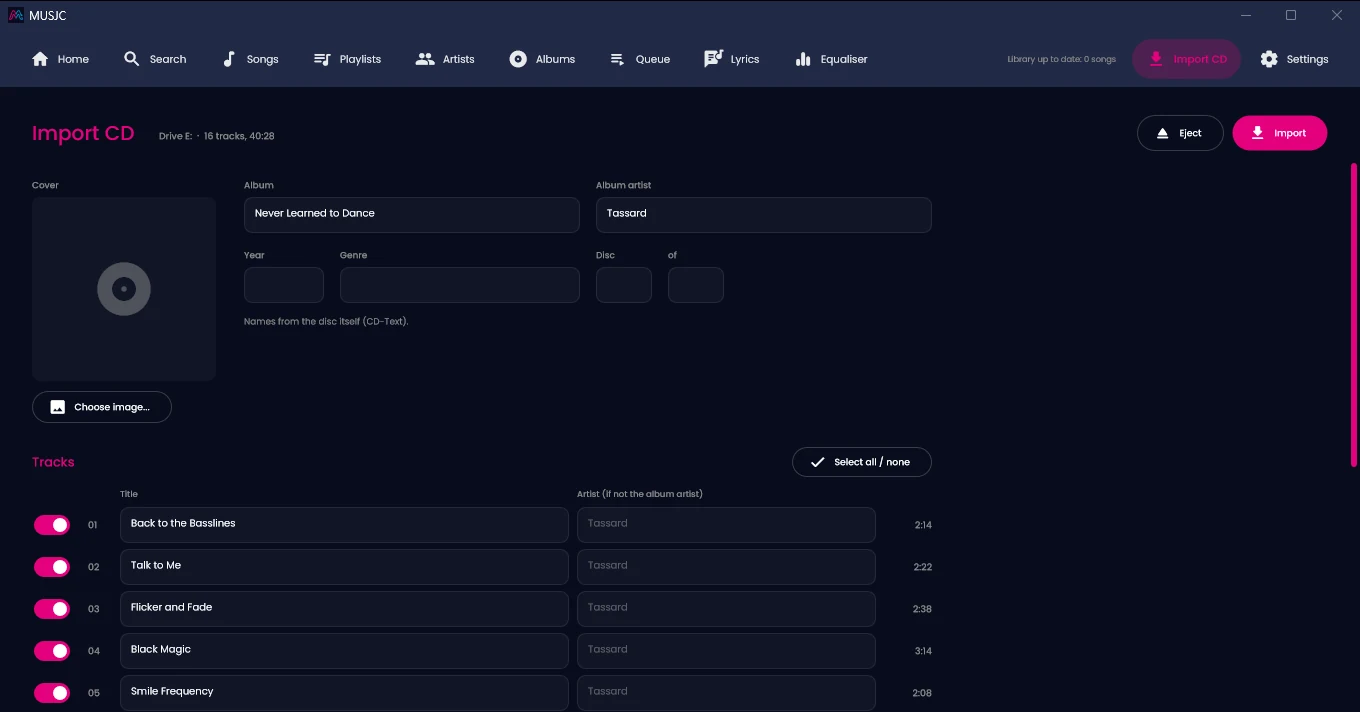Click the 'Library up to date: 0 songs' status

[1061, 60]
